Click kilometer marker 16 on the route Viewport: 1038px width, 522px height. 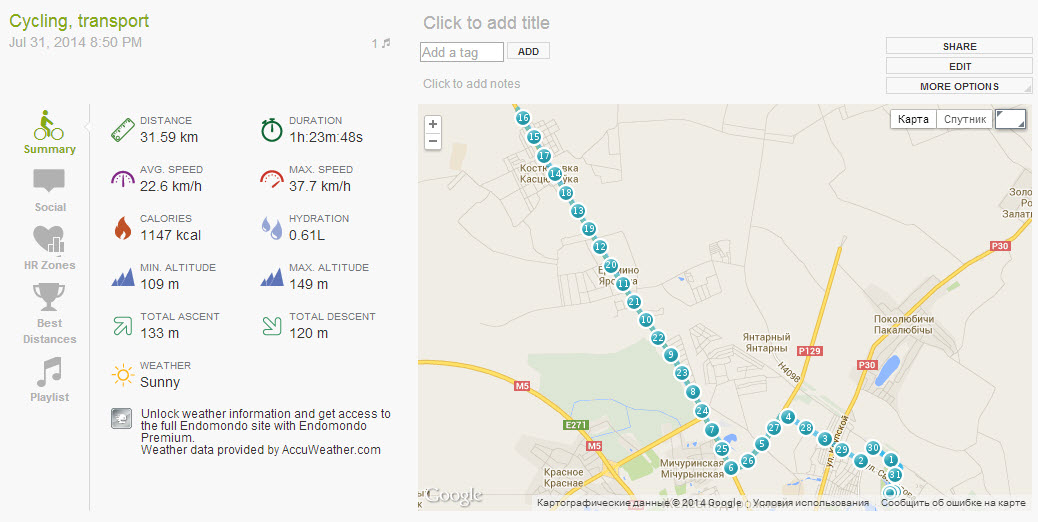(x=522, y=118)
